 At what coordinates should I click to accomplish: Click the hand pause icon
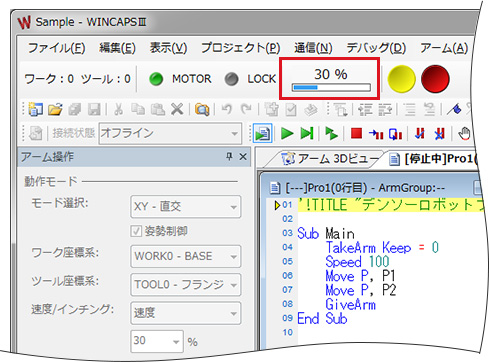click(x=464, y=134)
